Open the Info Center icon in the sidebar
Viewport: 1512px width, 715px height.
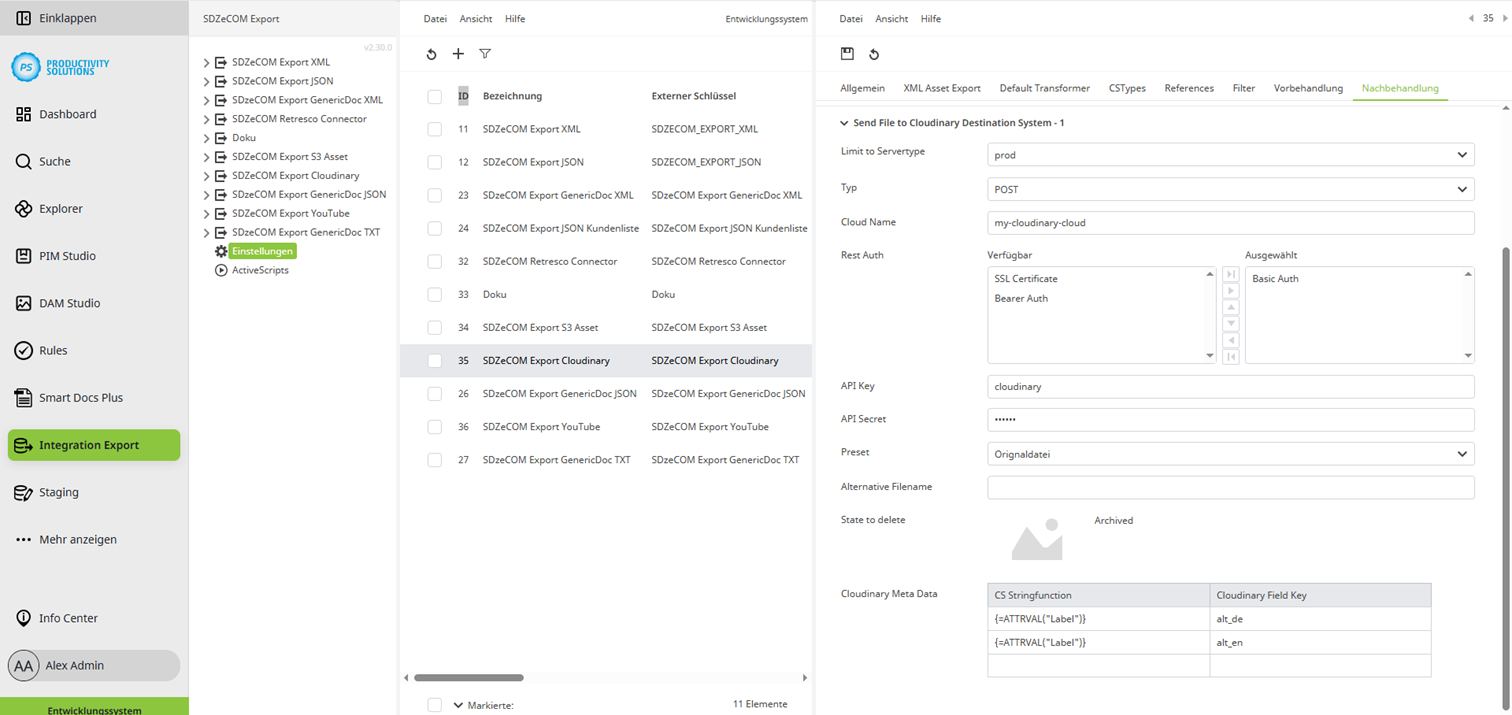pos(22,617)
